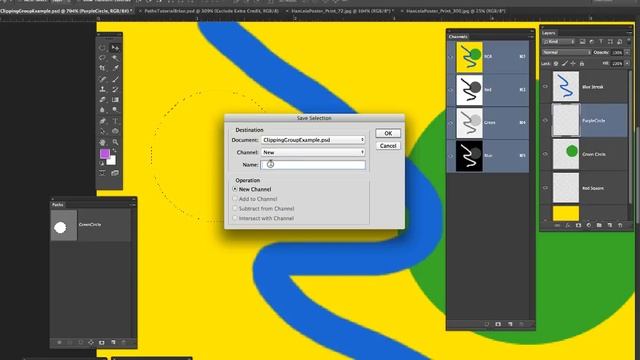Select the Add to Channel radio button
640x360 pixels.
pos(235,199)
